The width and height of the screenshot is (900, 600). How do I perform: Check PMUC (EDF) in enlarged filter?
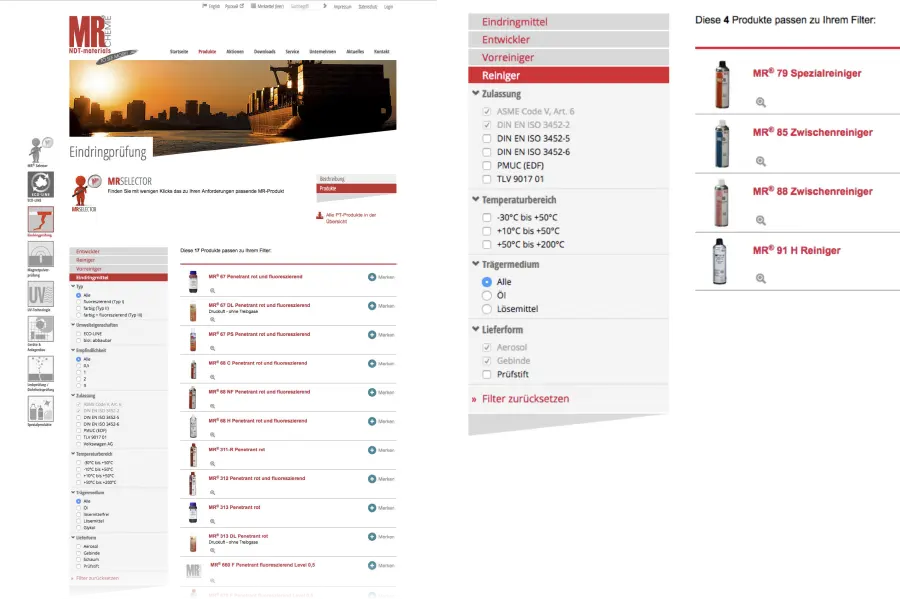tap(487, 165)
